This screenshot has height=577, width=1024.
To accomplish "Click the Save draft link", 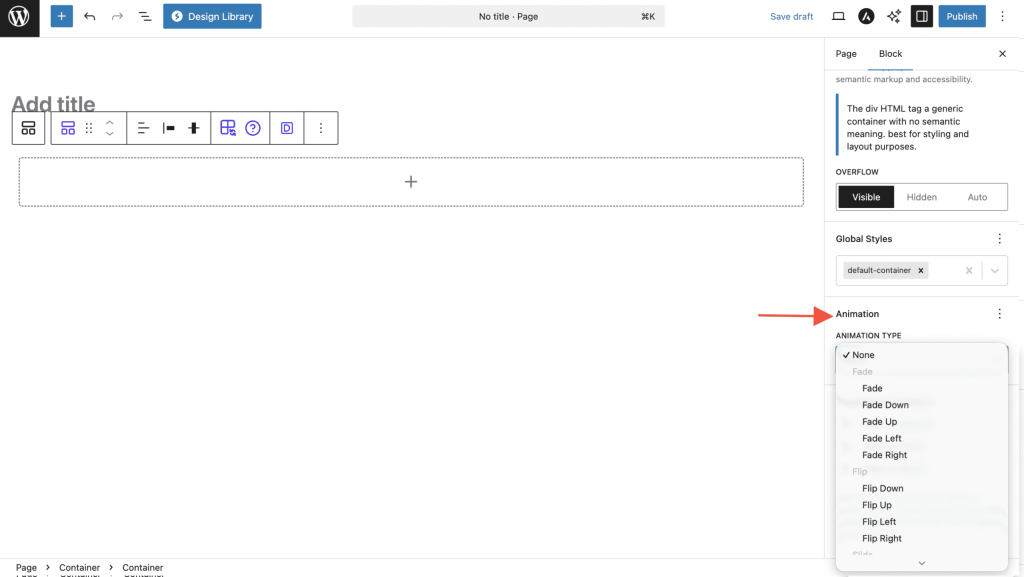I will [791, 16].
